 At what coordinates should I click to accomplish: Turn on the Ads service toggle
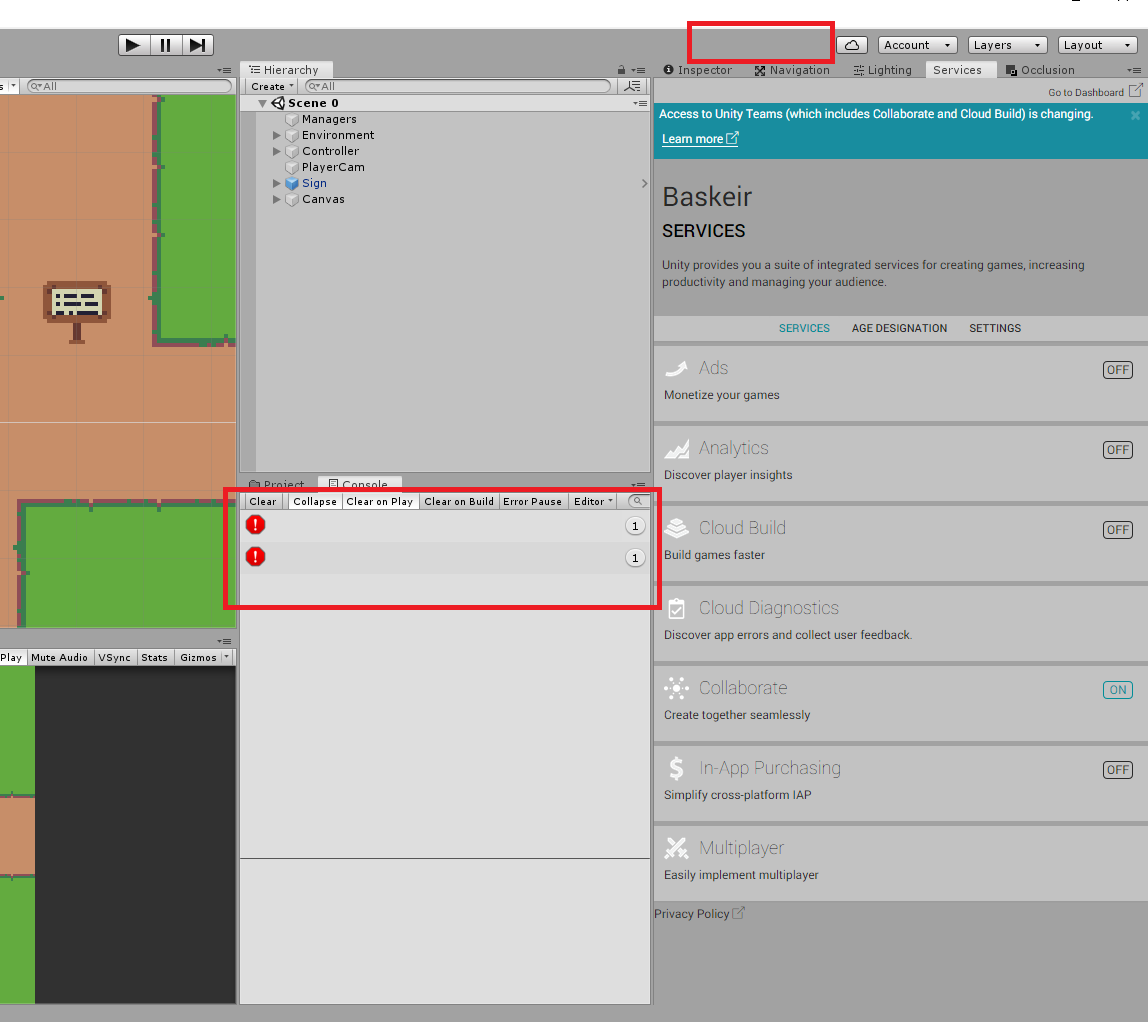click(1117, 369)
